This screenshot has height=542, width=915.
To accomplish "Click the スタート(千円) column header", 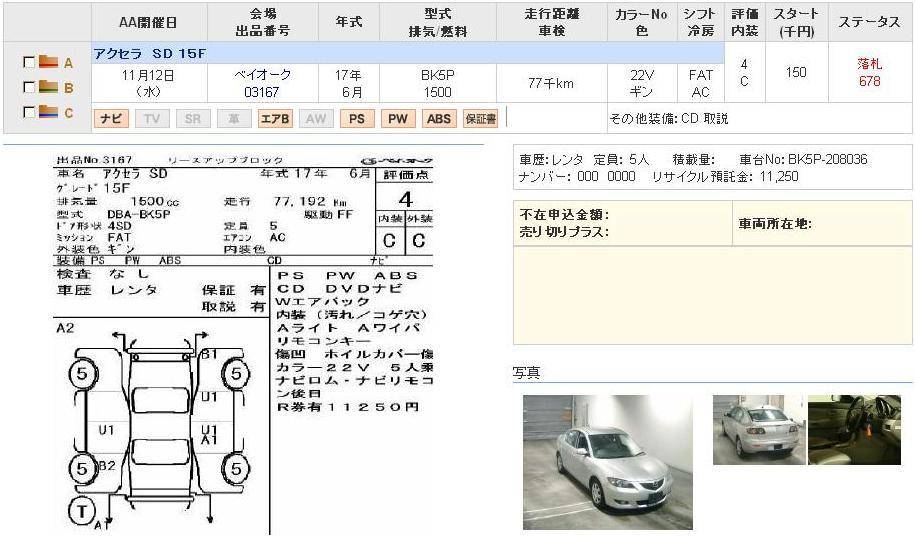I will (x=797, y=22).
